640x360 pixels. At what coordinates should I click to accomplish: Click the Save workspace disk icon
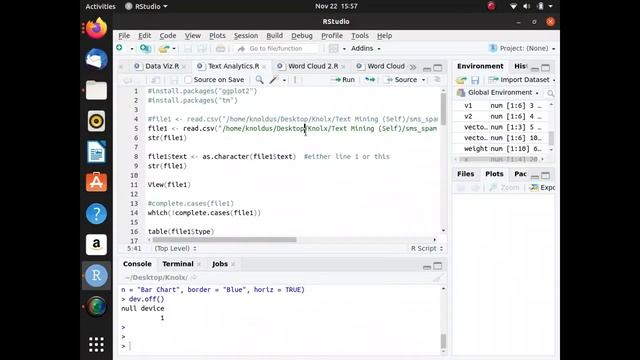tap(475, 80)
